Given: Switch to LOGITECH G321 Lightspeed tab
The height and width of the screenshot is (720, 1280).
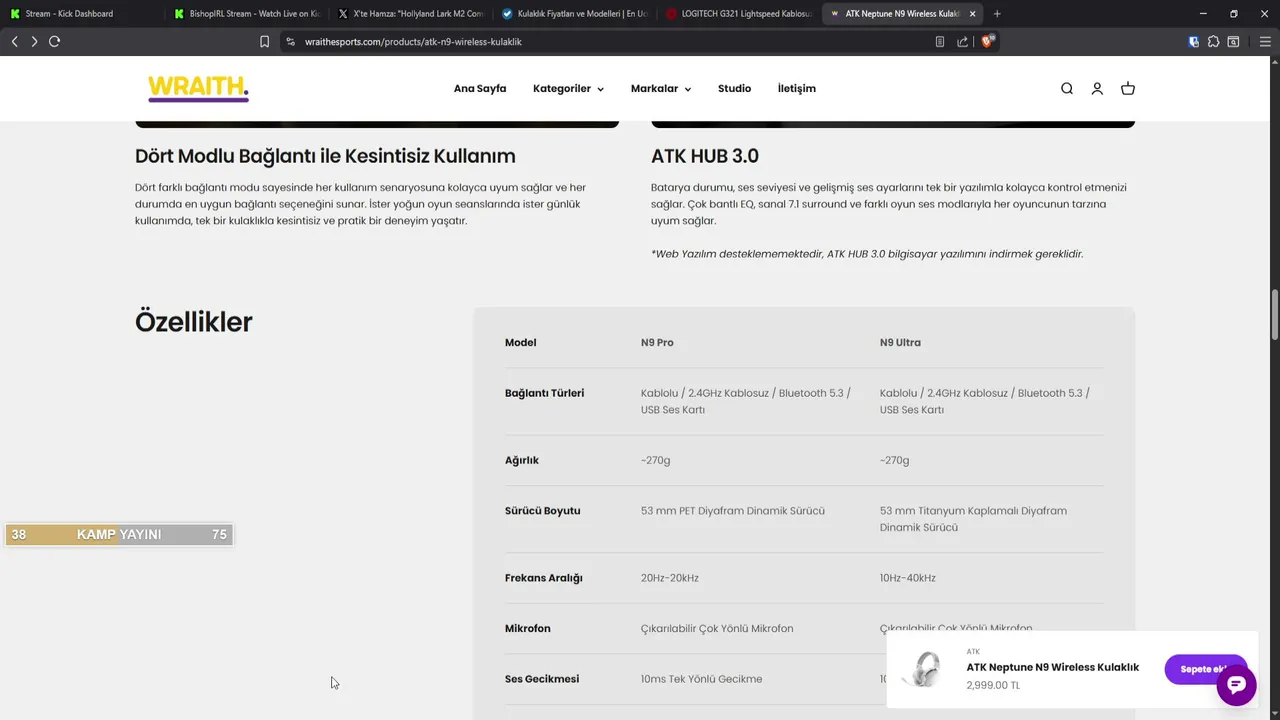Looking at the screenshot, I should 737,14.
